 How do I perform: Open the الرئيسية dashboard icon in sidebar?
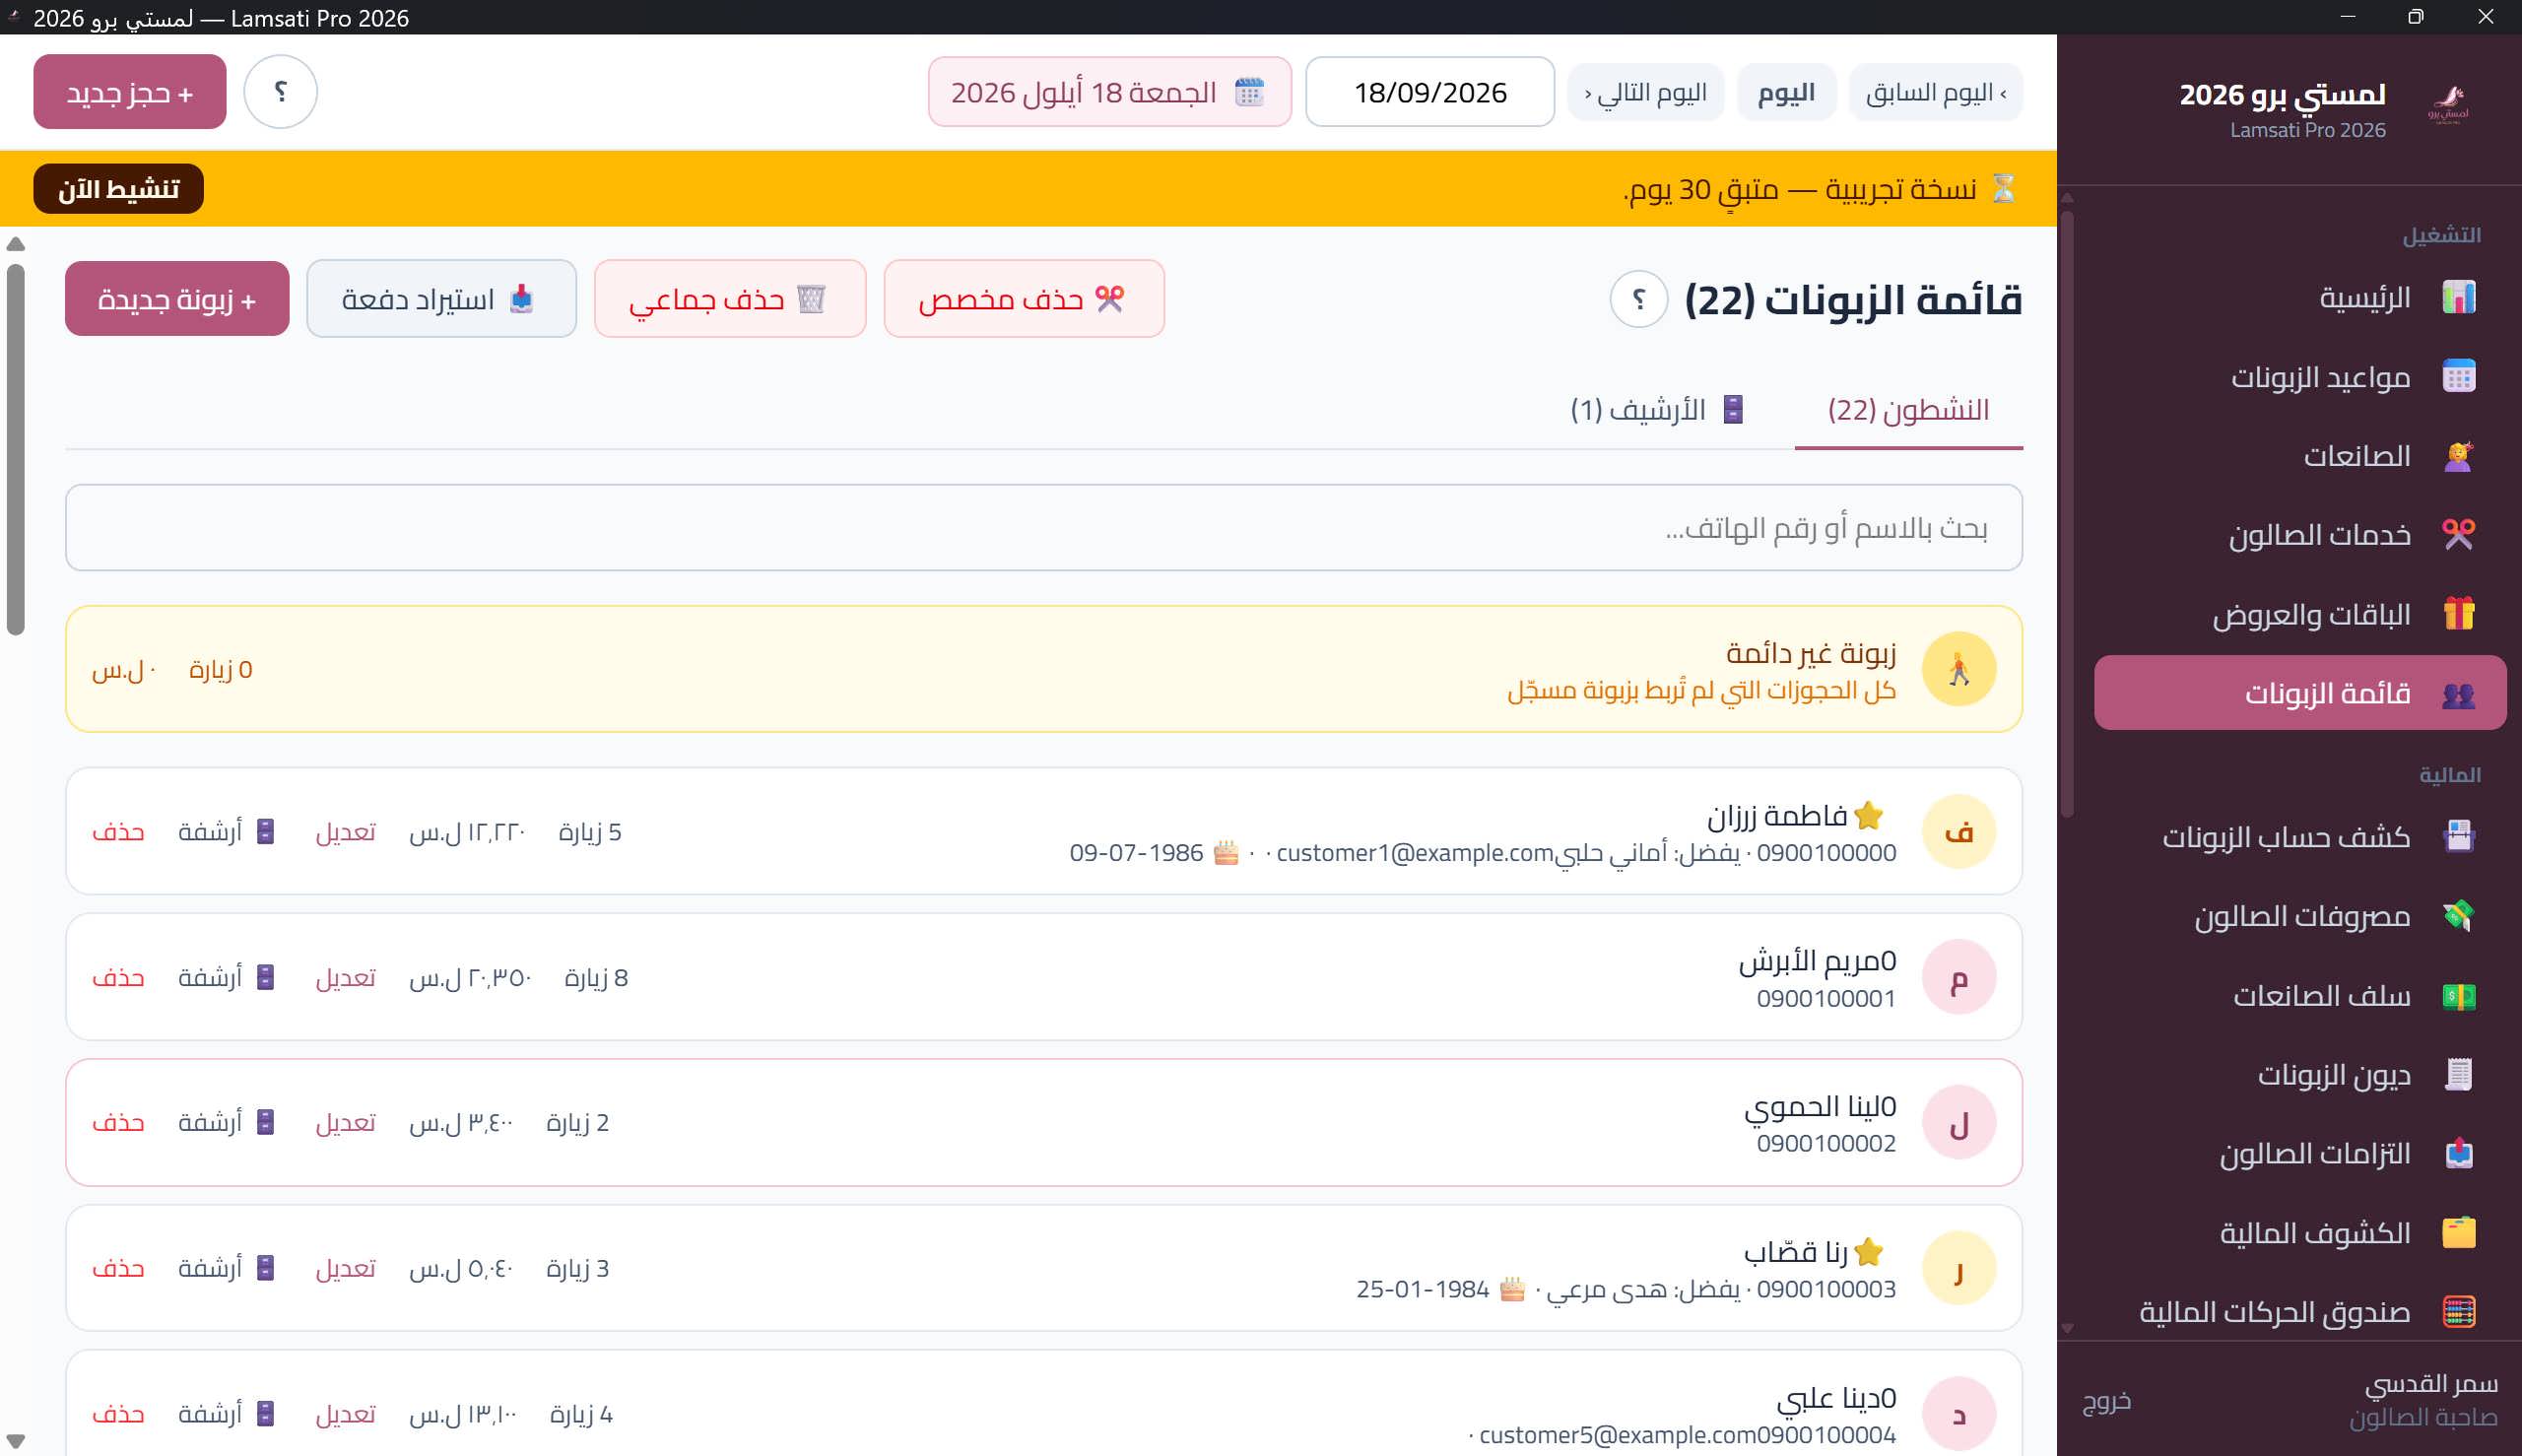click(2458, 297)
